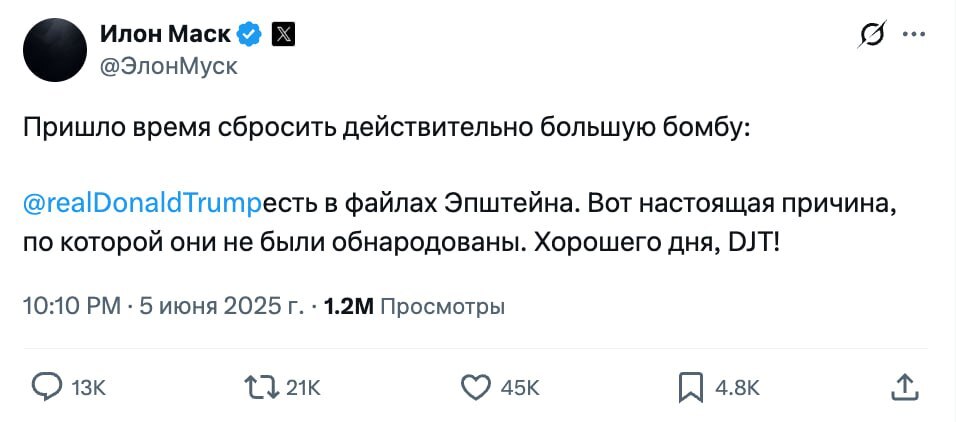Like the tweet with the heart icon
Image resolution: width=956 pixels, height=422 pixels.
(x=477, y=386)
